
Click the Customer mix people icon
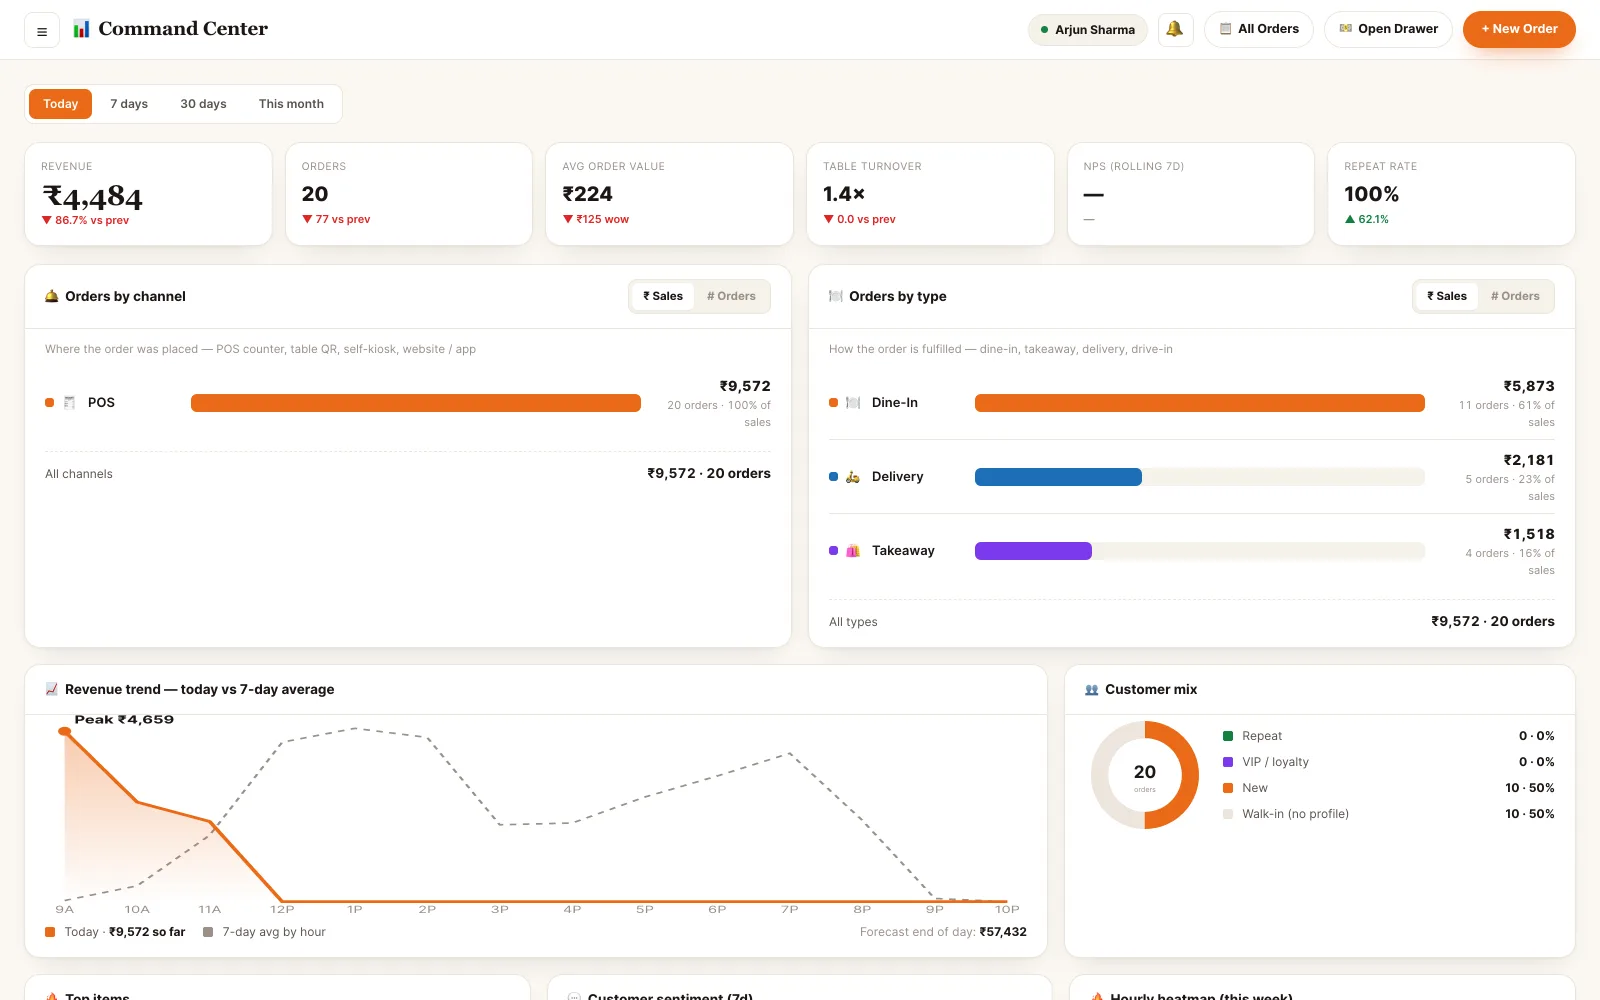[1092, 689]
